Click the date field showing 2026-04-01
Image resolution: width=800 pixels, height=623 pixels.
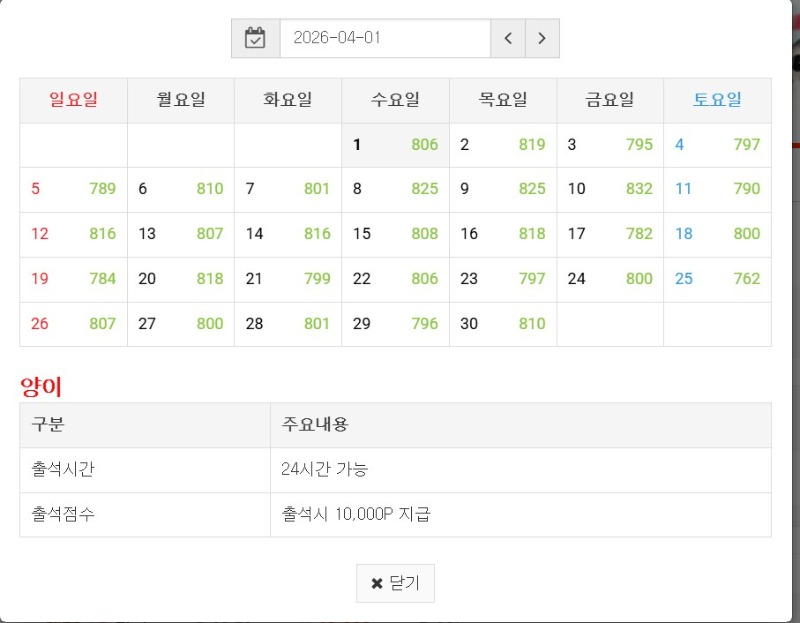385,38
